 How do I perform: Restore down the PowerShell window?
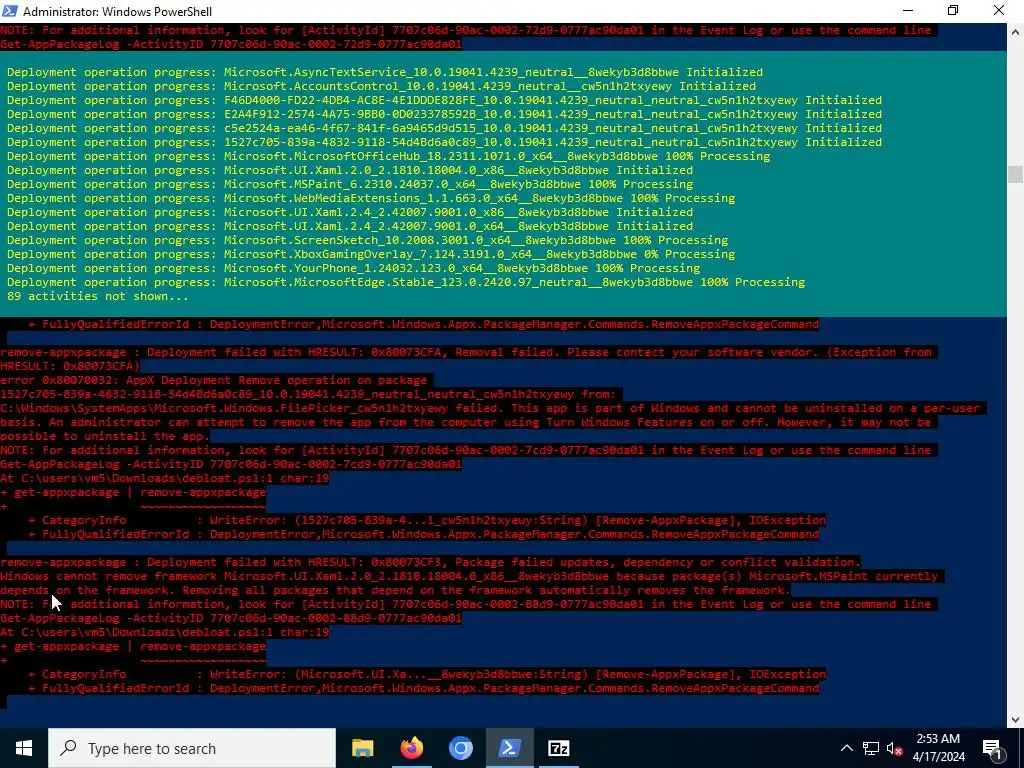953,11
